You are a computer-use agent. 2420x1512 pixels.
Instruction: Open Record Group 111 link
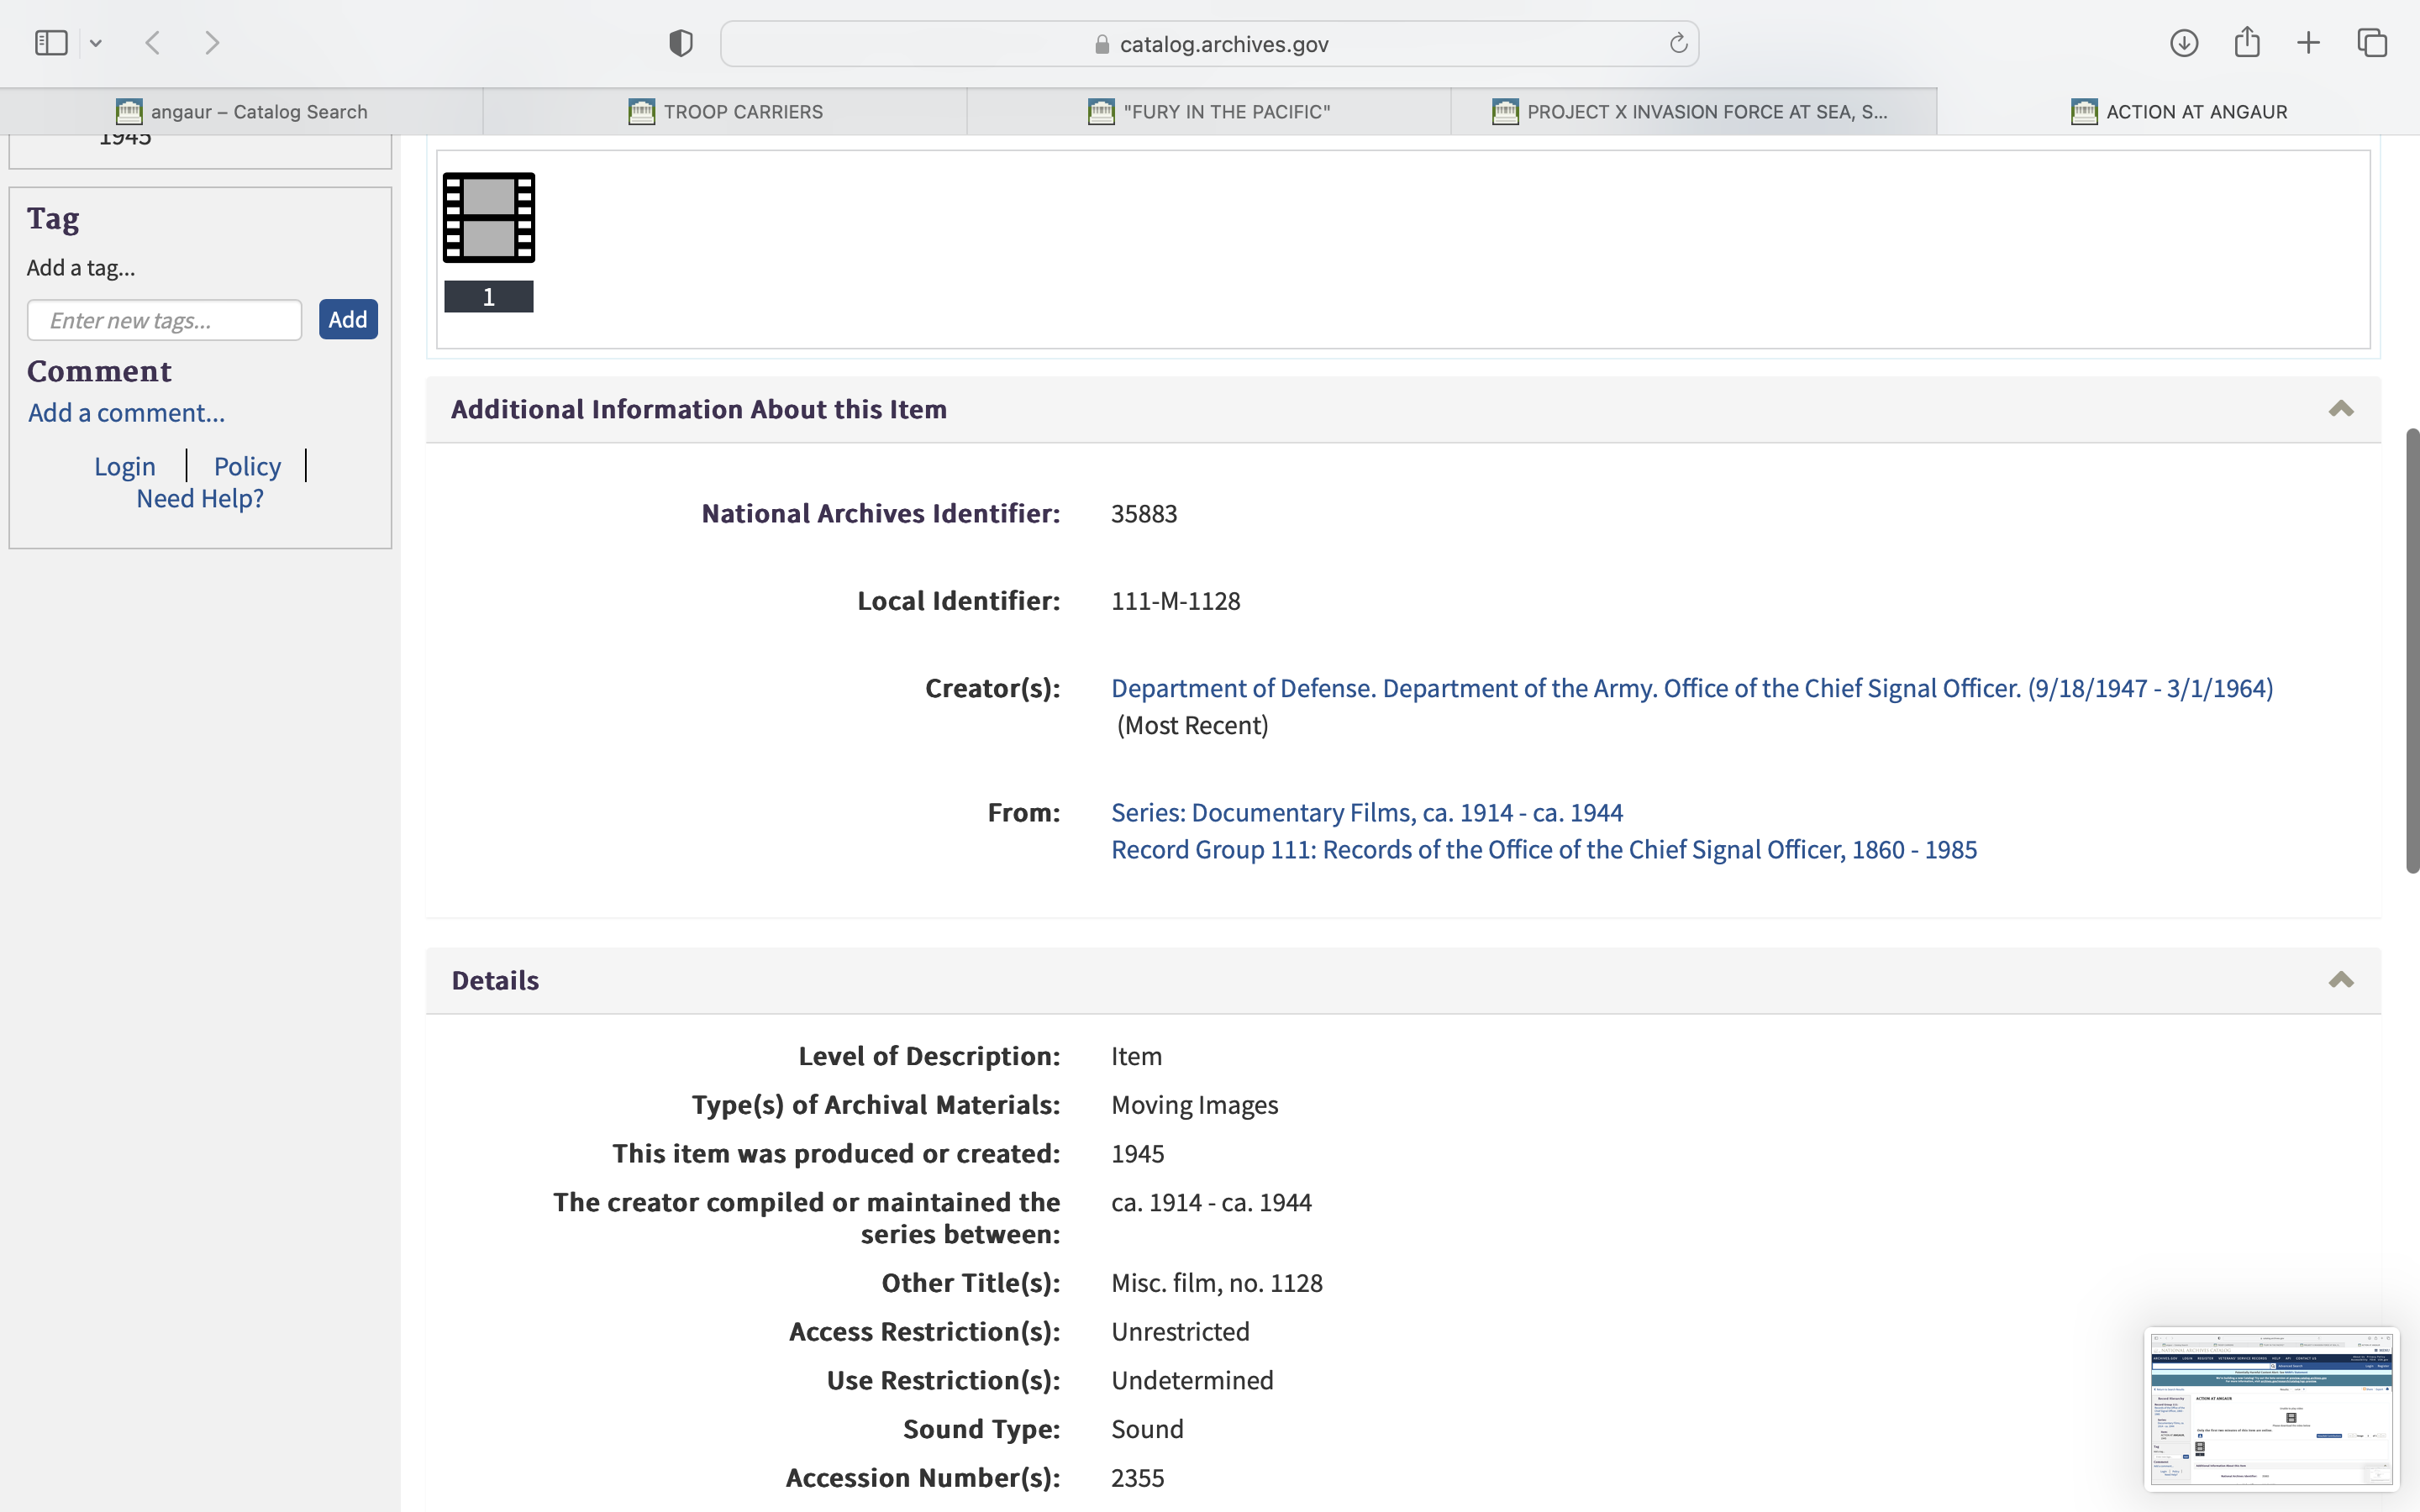tap(1543, 849)
